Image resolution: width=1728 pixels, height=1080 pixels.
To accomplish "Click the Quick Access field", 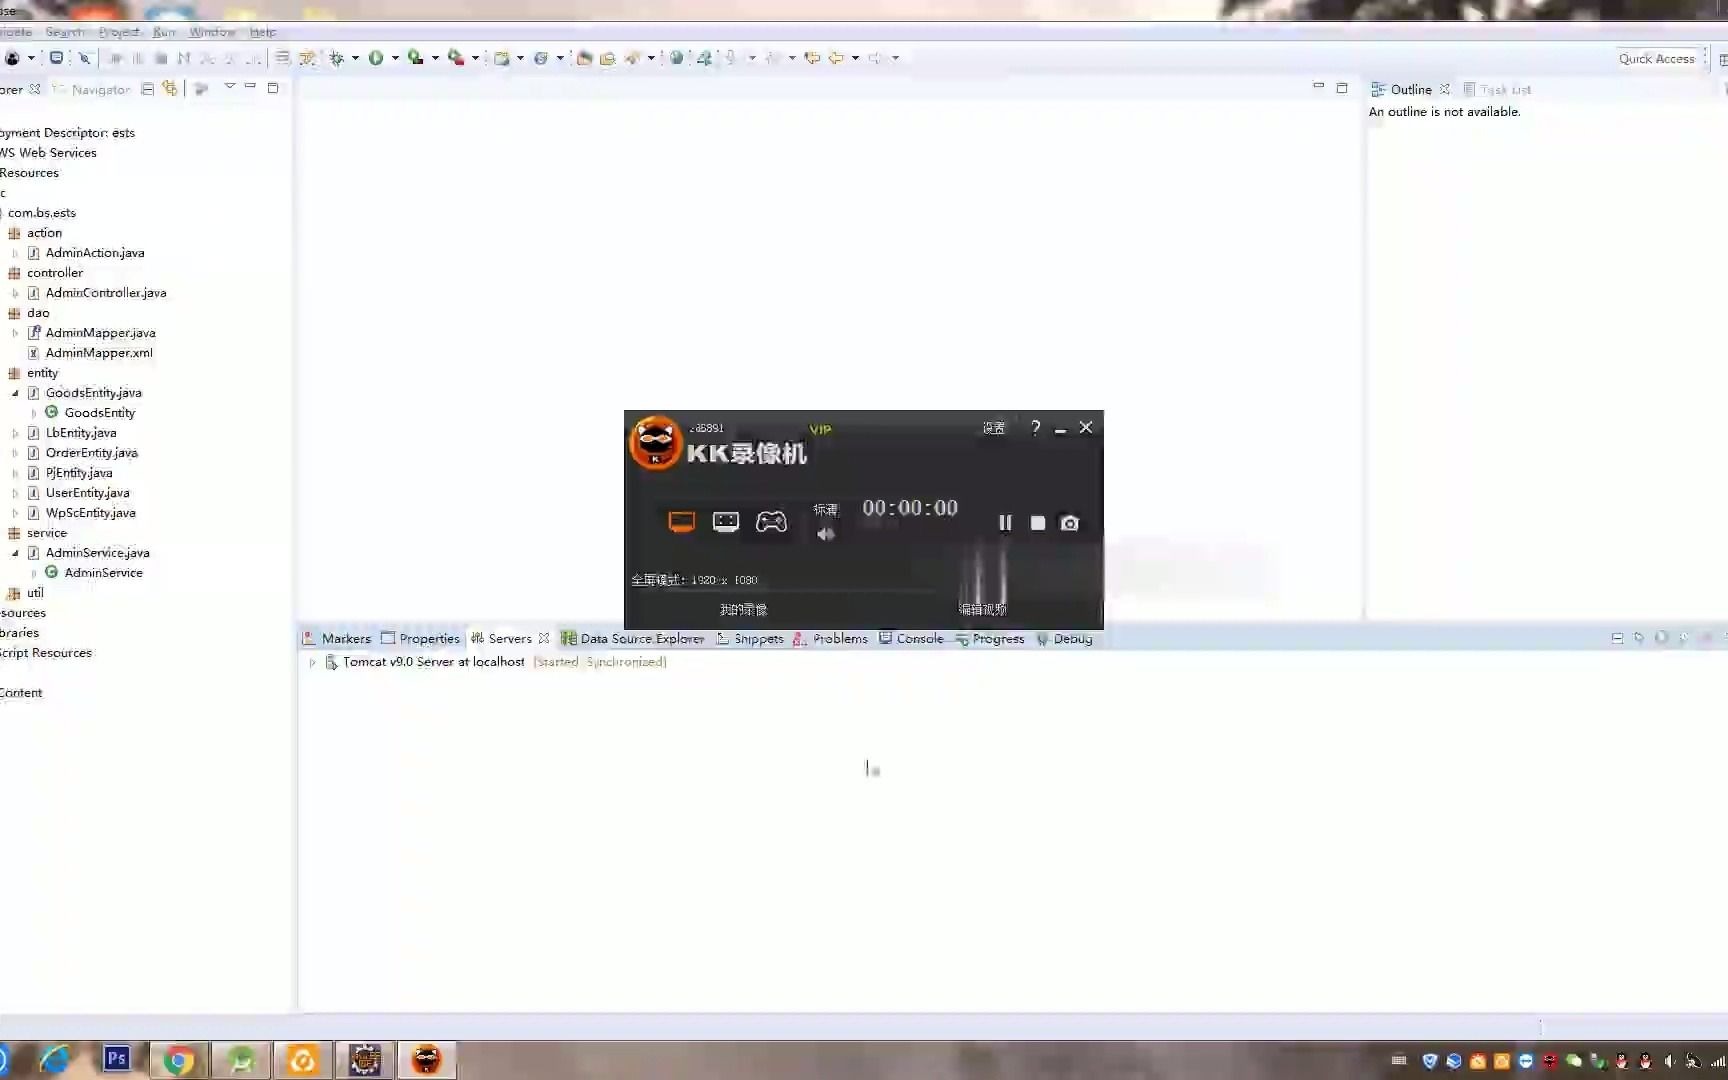I will click(1657, 59).
